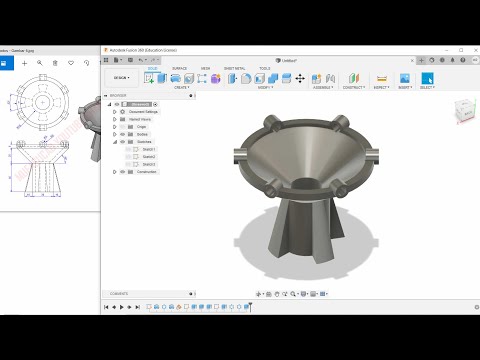480x360 pixels.
Task: Switch to the Sheet Metal tab
Action: click(235, 68)
